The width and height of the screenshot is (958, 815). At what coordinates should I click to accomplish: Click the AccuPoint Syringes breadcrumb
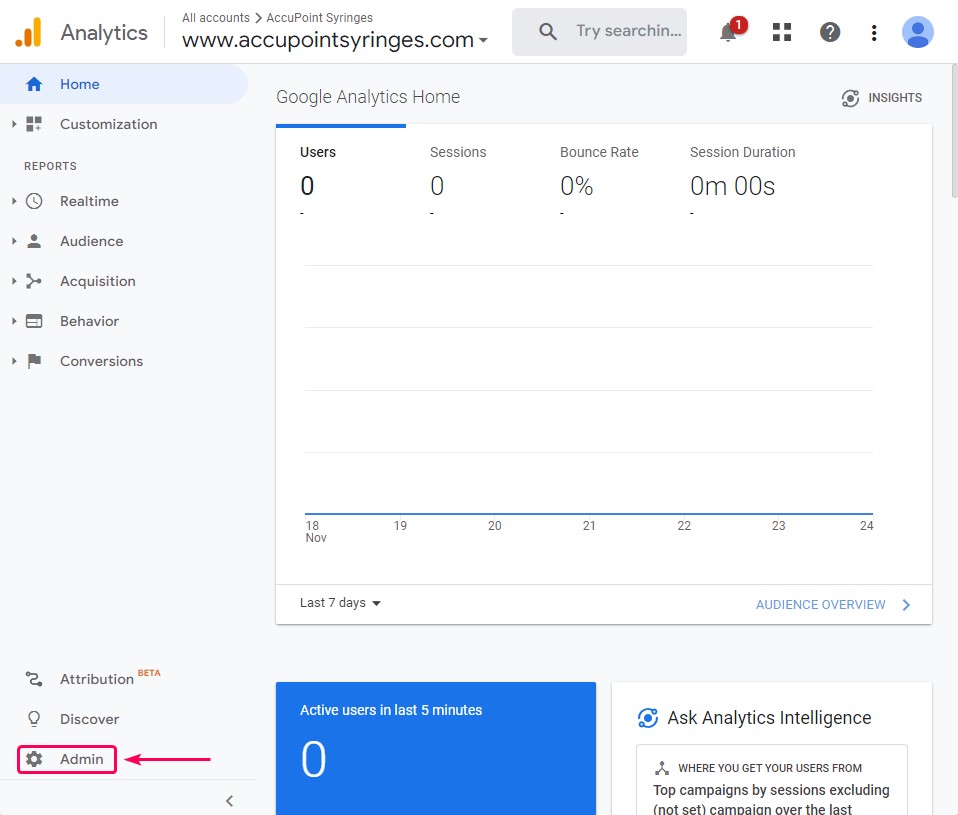[320, 18]
